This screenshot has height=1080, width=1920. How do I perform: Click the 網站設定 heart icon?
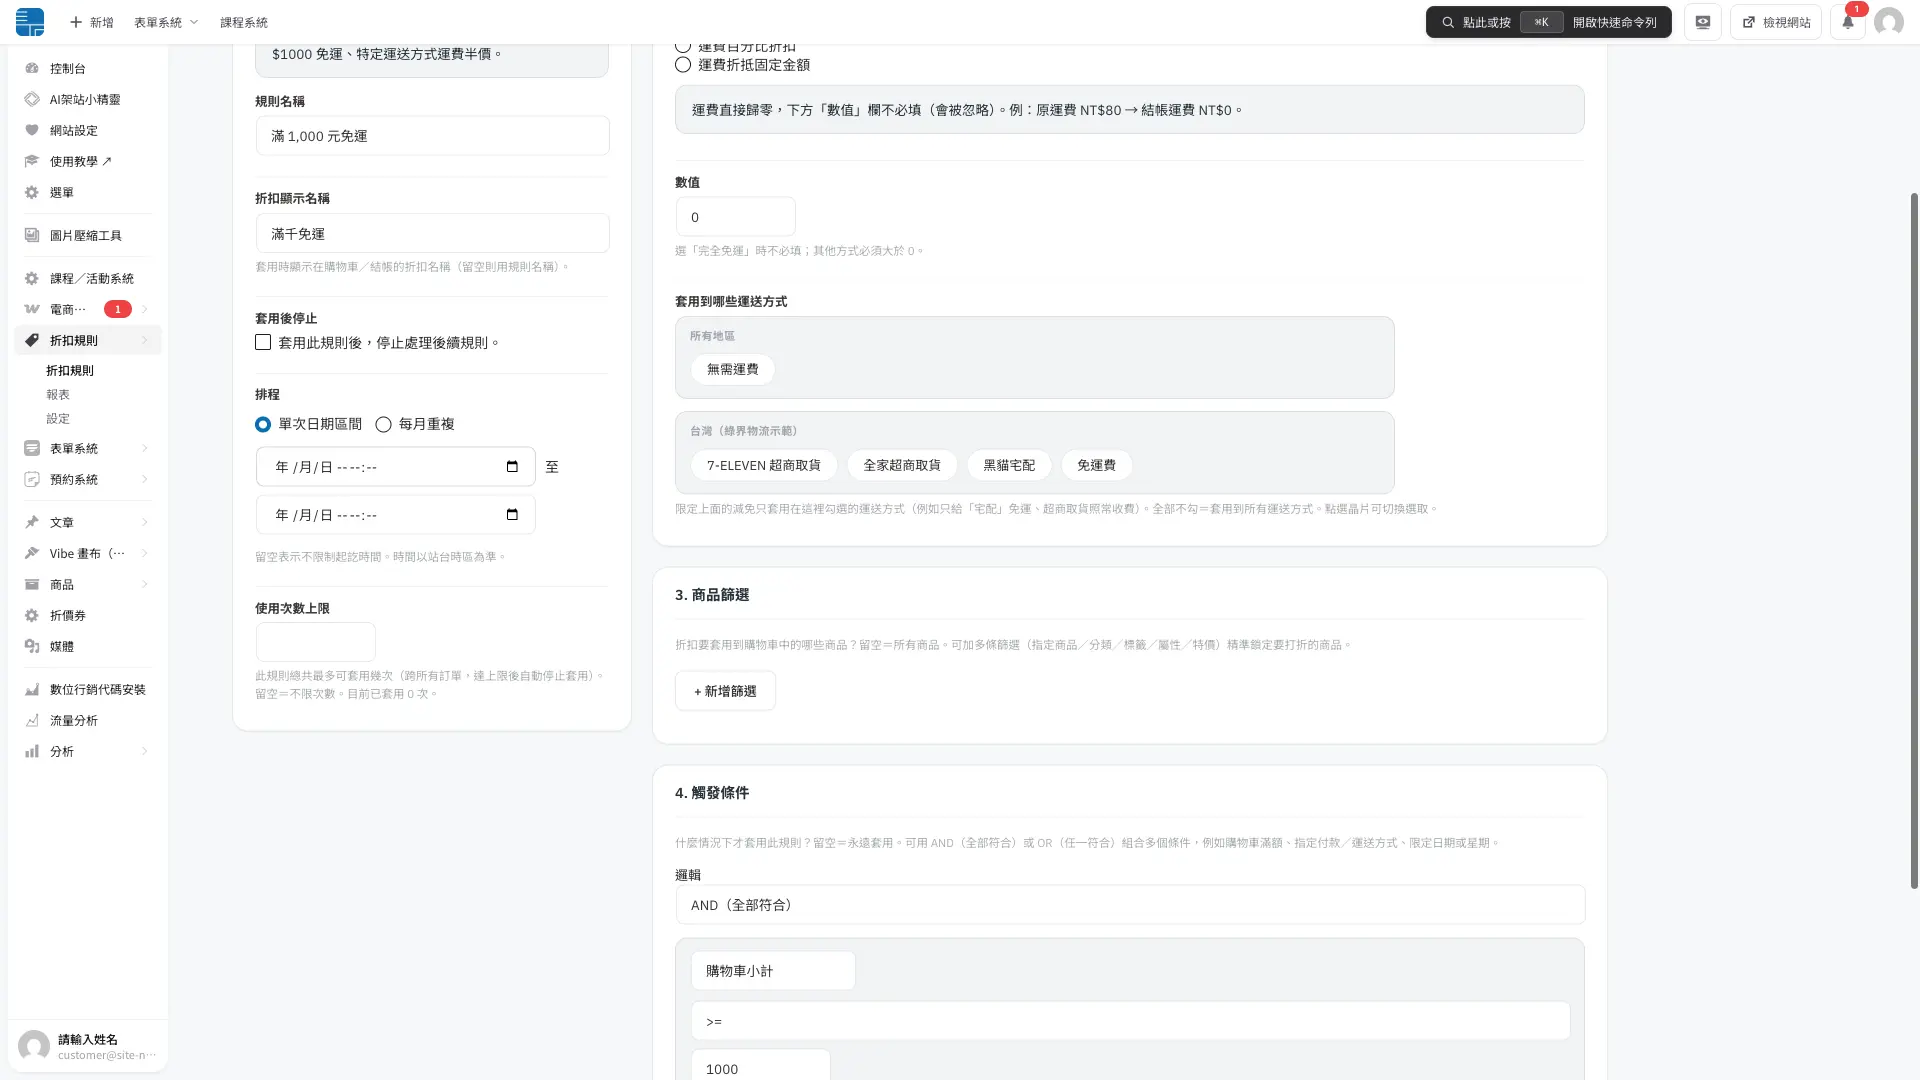coord(32,130)
